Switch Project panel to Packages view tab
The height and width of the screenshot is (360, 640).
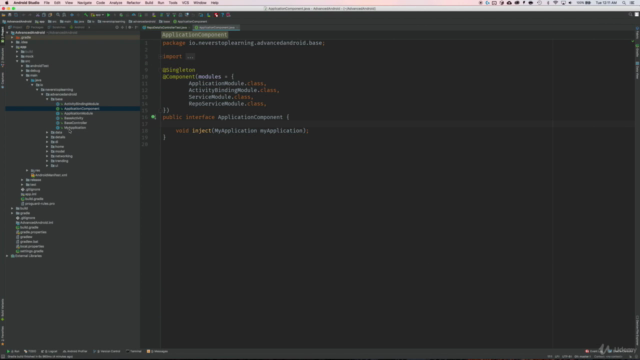[35, 27]
